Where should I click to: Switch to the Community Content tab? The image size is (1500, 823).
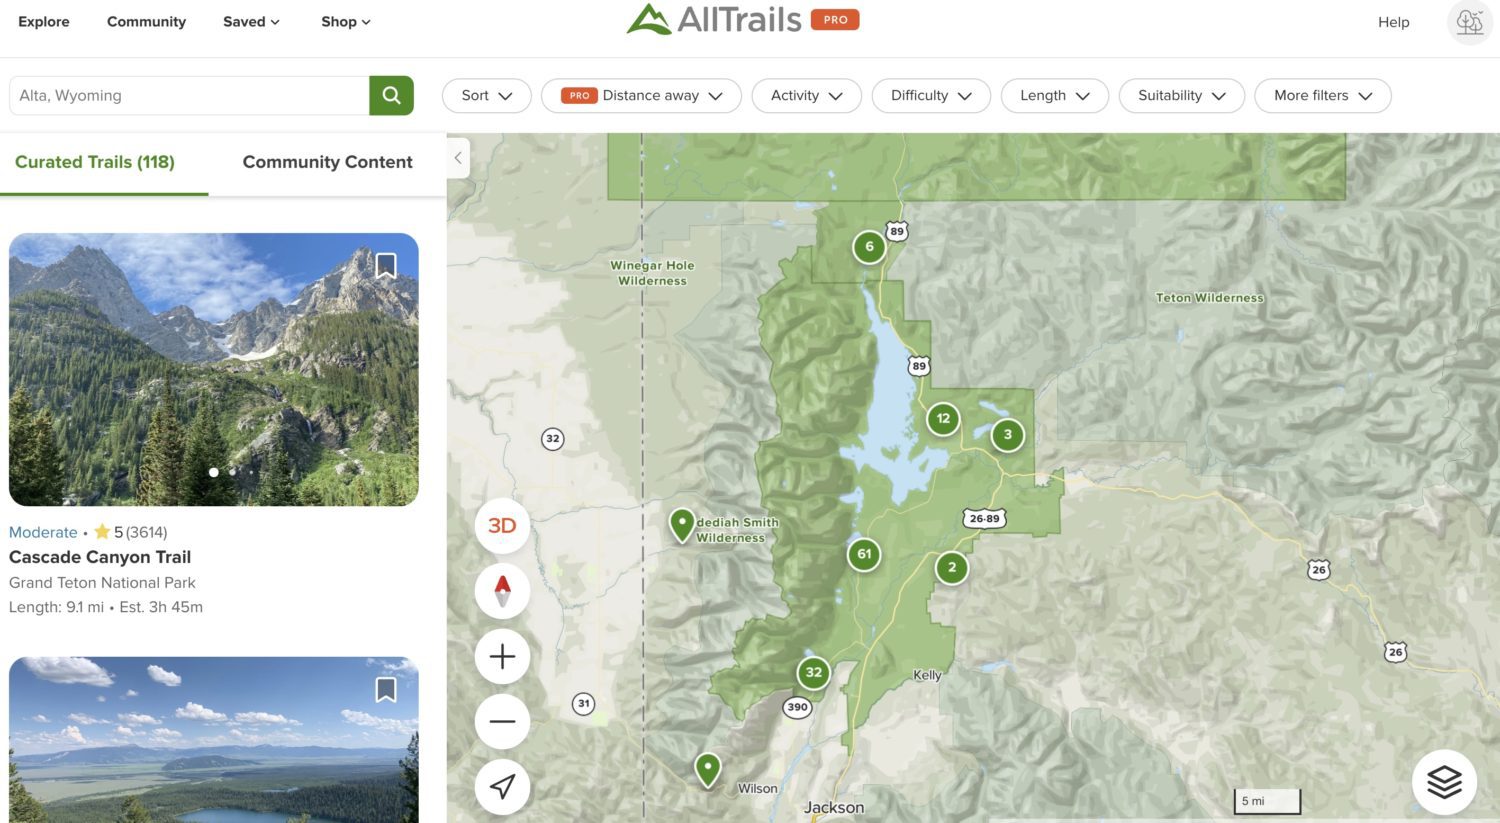pos(327,161)
